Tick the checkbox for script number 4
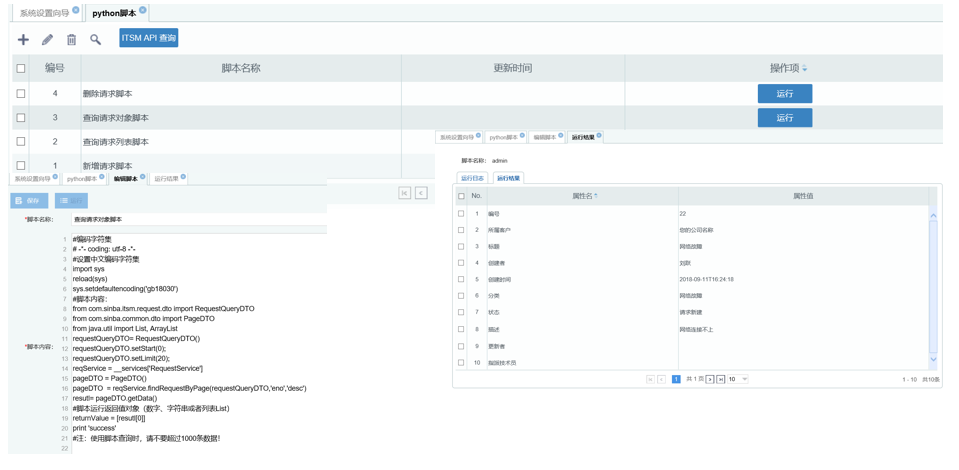 pyautogui.click(x=21, y=94)
